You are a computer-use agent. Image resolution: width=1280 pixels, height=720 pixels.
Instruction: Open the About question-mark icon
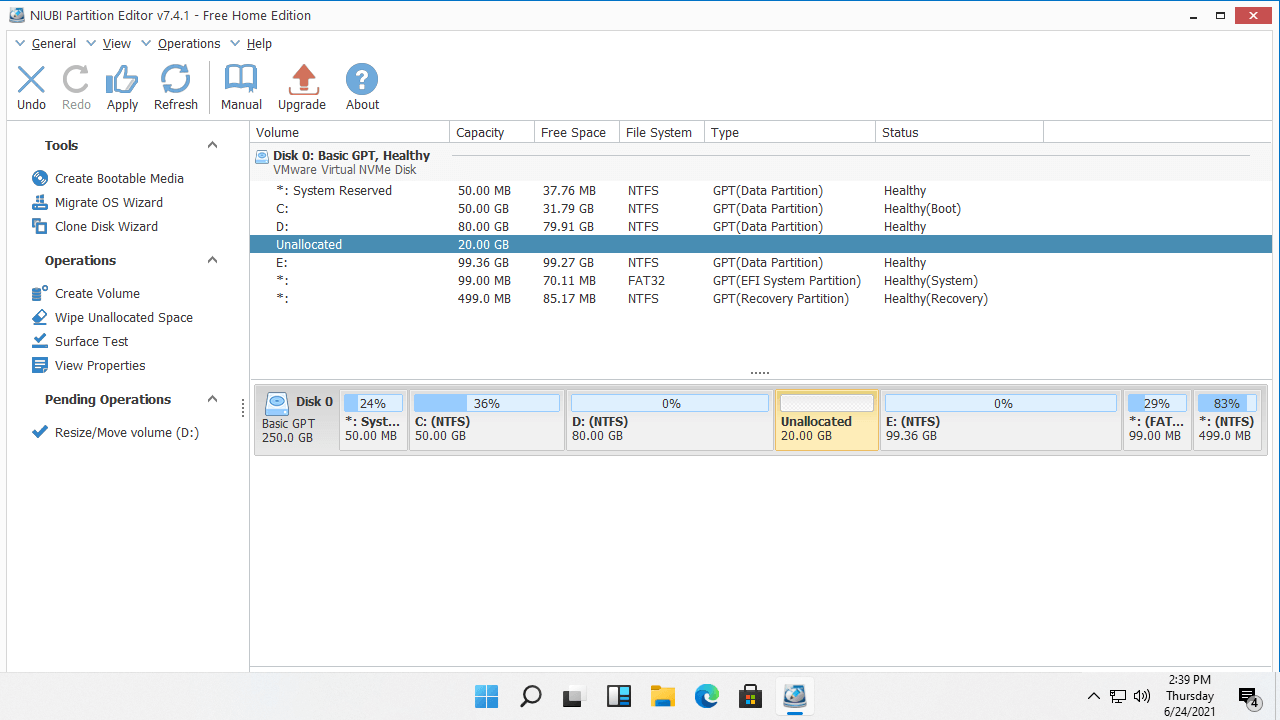[x=362, y=81]
